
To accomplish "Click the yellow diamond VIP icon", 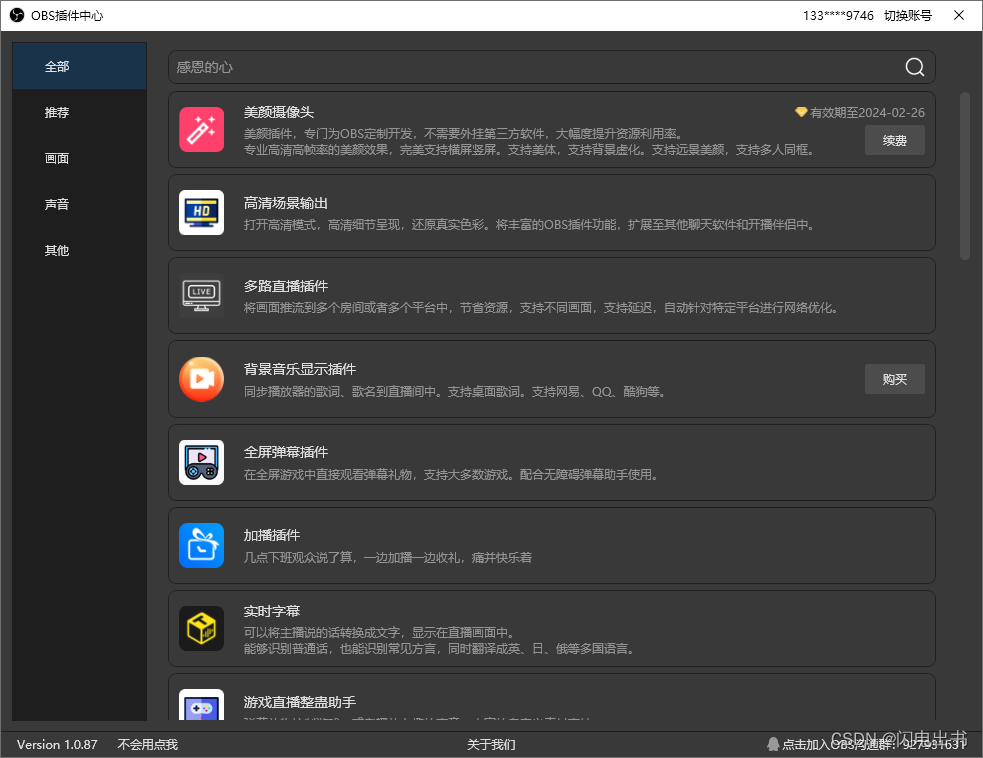I will [x=801, y=112].
